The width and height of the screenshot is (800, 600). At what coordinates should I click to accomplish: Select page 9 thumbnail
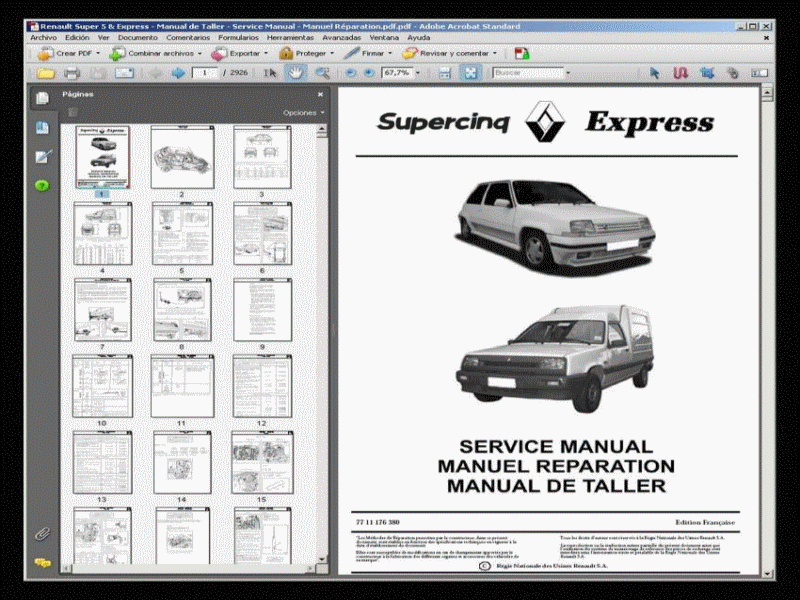pos(262,310)
